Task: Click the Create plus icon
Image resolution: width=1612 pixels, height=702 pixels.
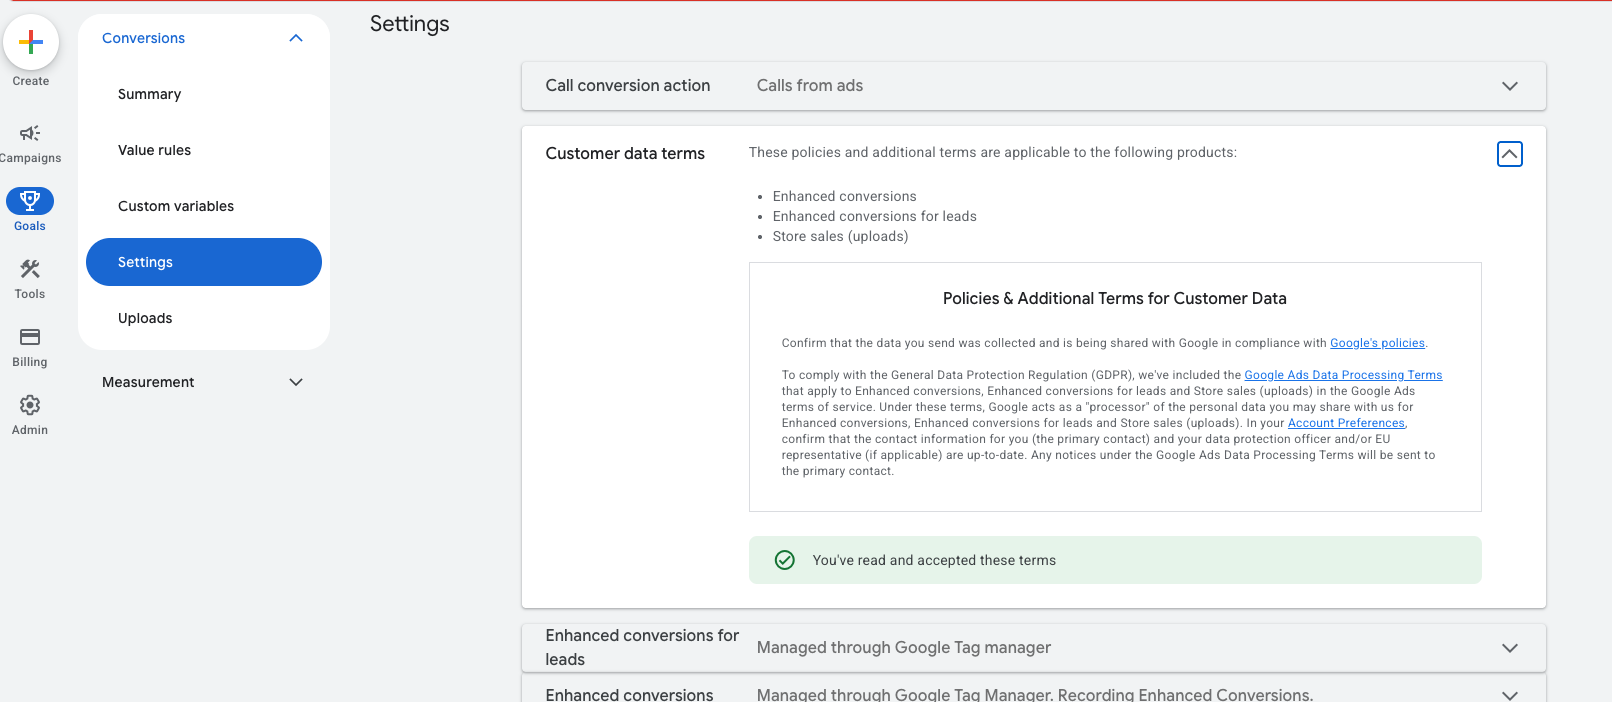Action: (31, 42)
